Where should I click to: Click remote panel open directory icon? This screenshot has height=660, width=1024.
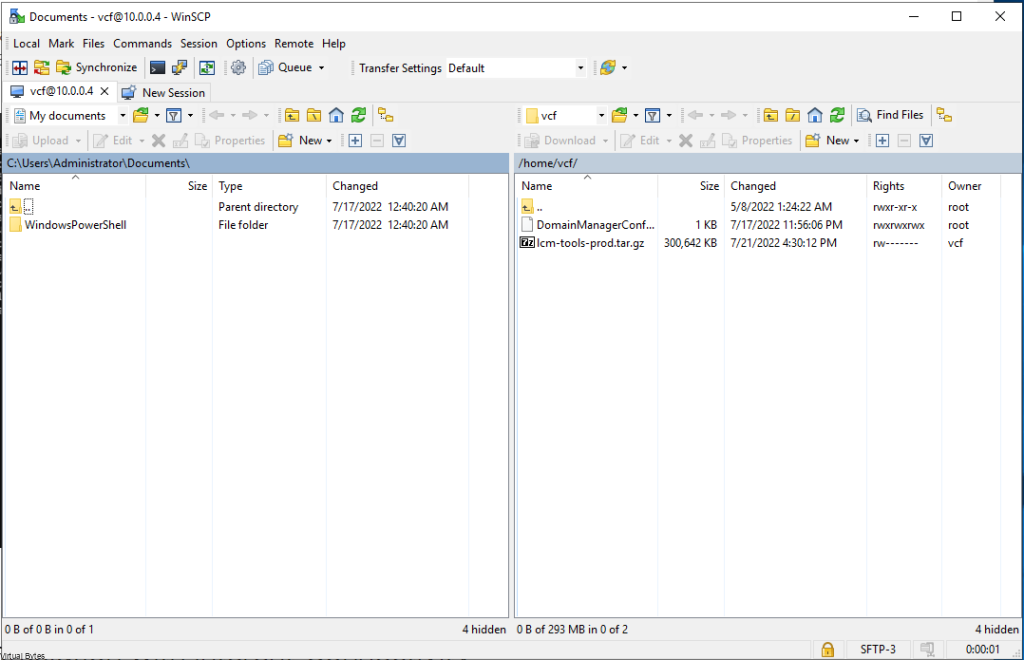coord(620,116)
